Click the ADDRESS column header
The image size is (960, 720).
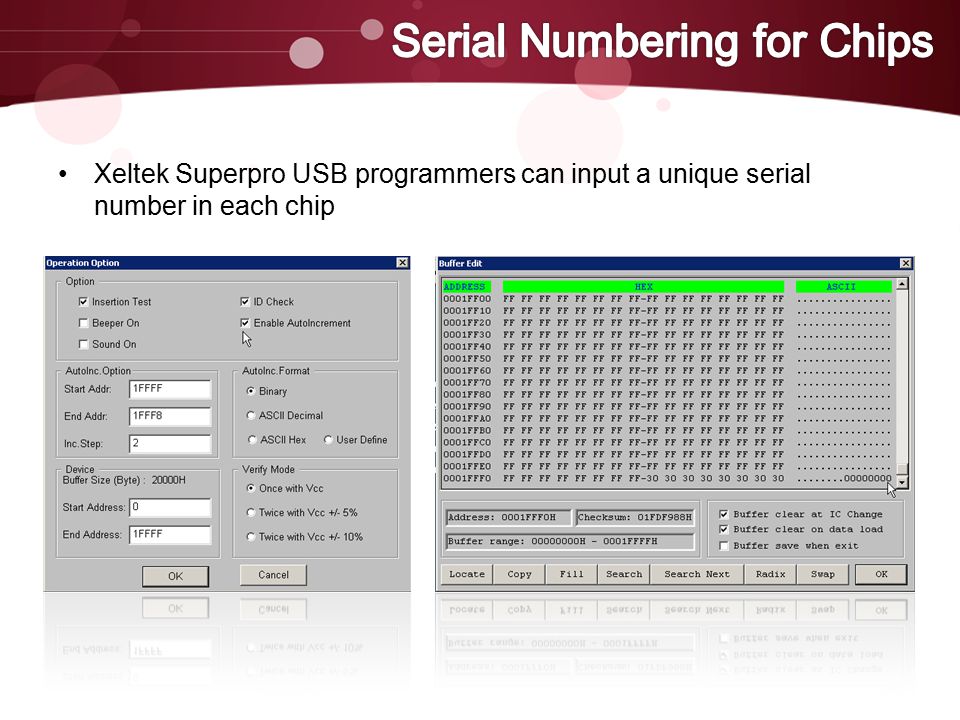(x=467, y=287)
